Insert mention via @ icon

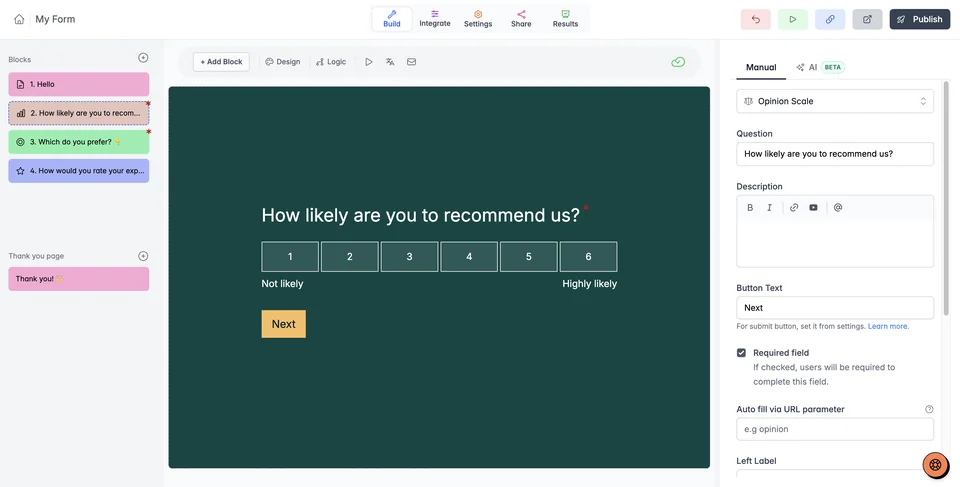click(x=838, y=208)
